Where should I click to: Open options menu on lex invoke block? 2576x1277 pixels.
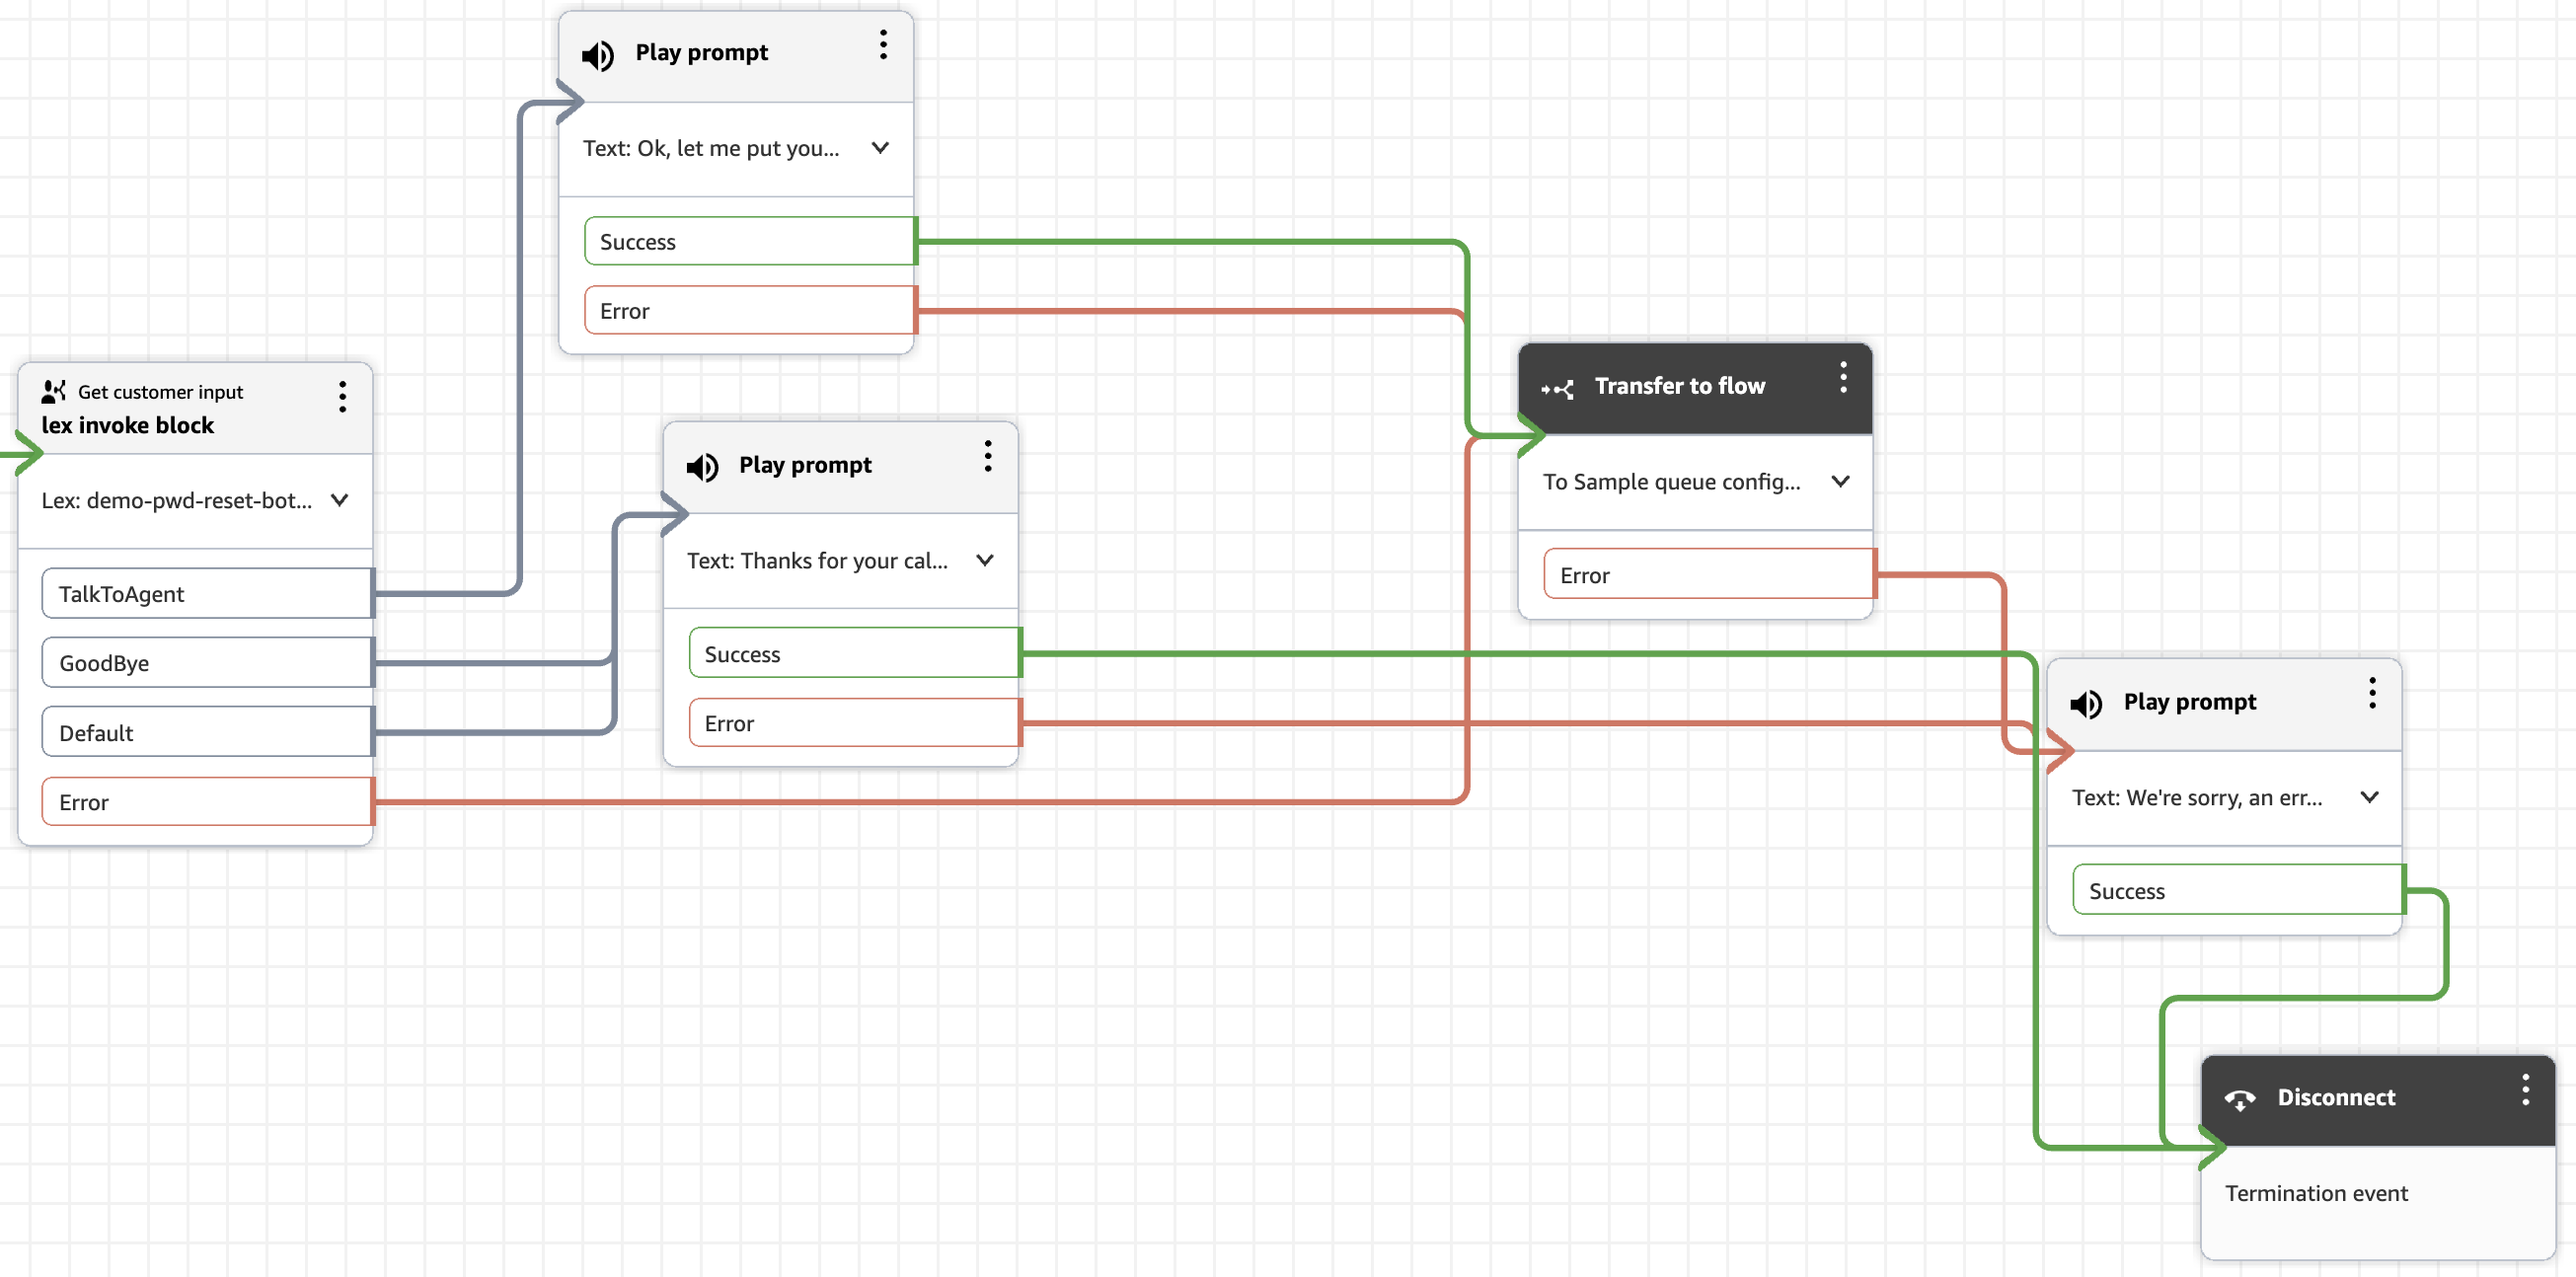[x=342, y=396]
